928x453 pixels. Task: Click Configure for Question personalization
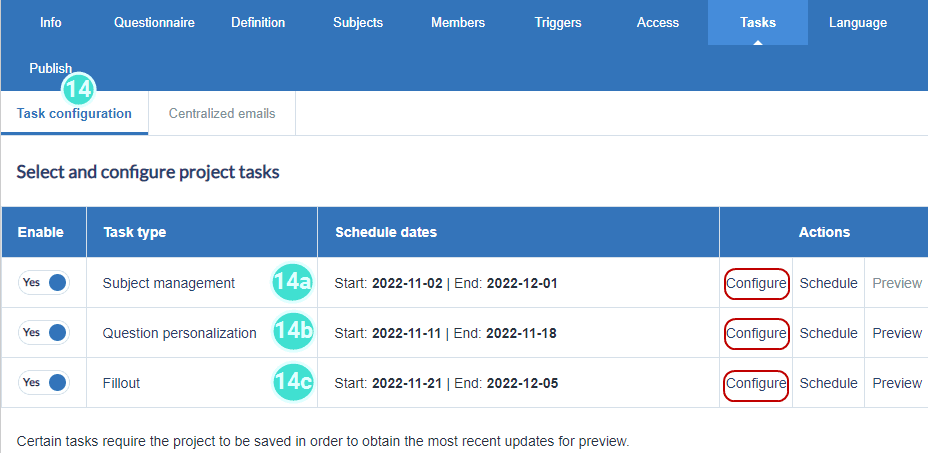[756, 333]
